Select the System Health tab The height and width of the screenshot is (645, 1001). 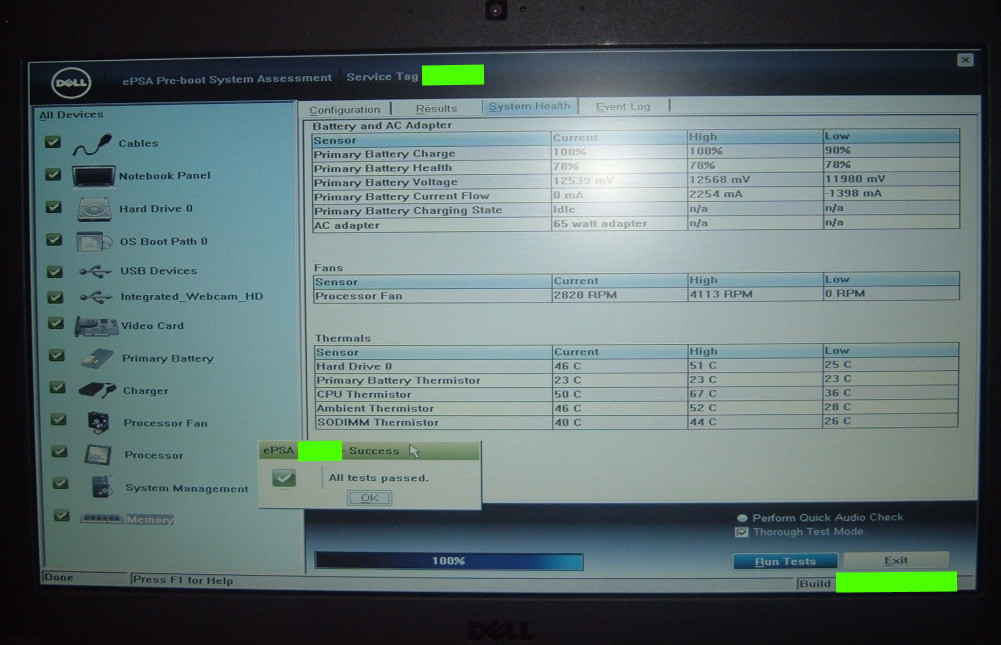529,106
